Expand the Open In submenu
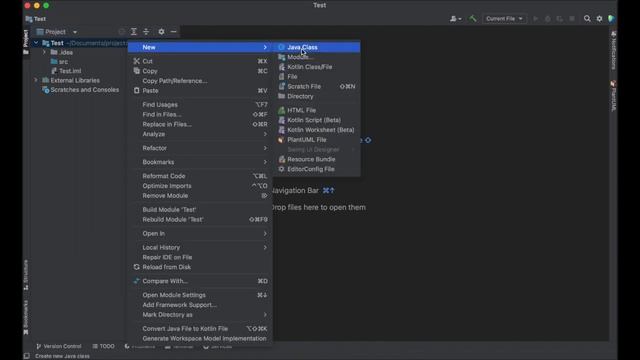This screenshot has width=640, height=360. point(200,233)
